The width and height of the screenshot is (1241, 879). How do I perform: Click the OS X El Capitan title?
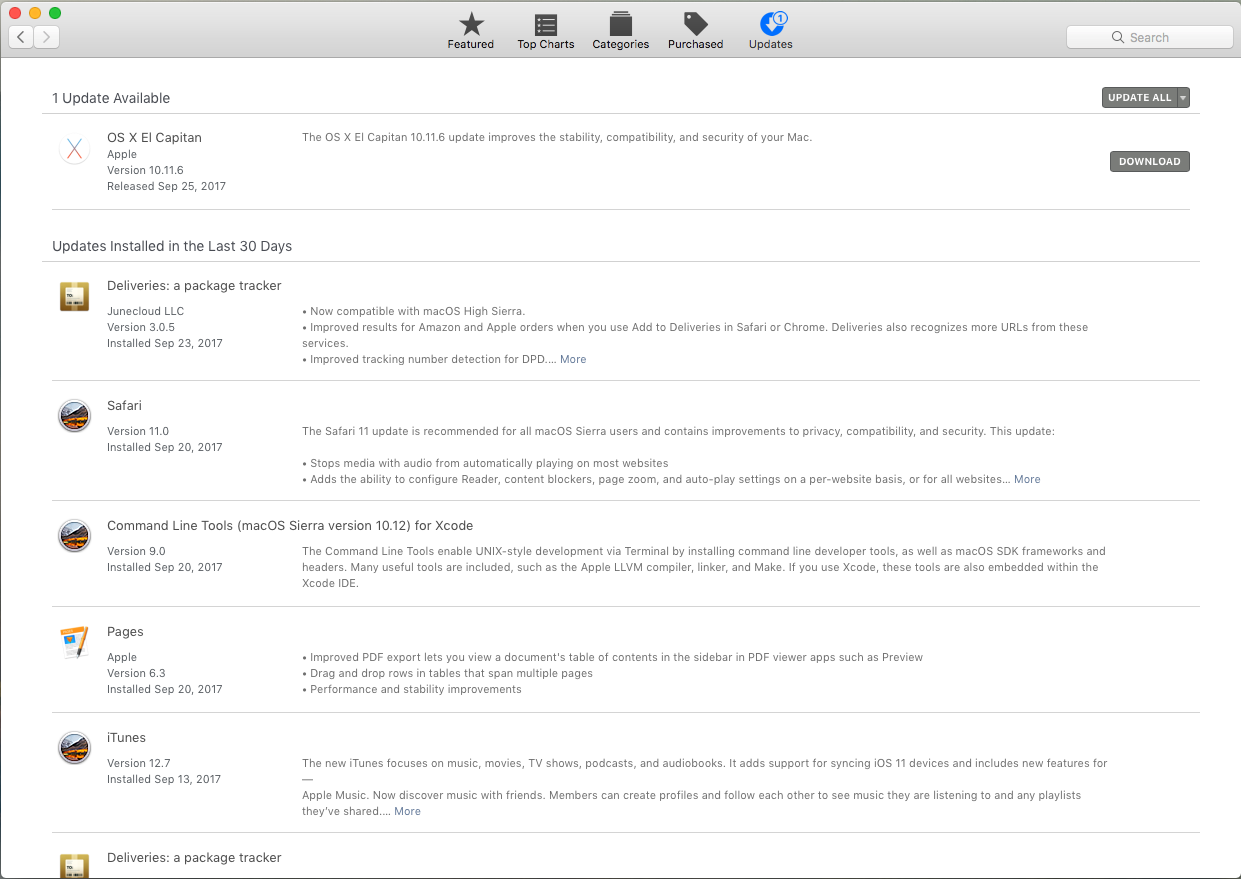point(154,138)
